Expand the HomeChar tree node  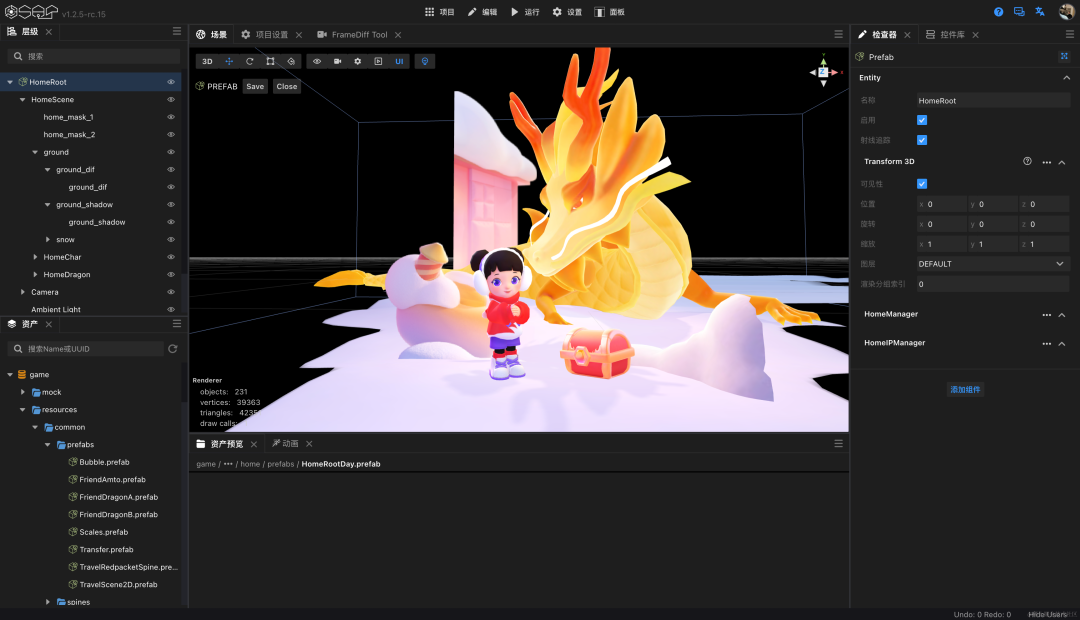coord(35,257)
